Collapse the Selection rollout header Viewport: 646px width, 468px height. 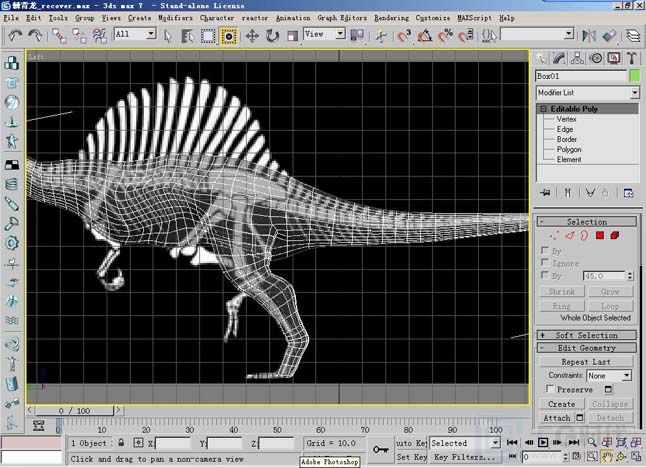(x=587, y=222)
